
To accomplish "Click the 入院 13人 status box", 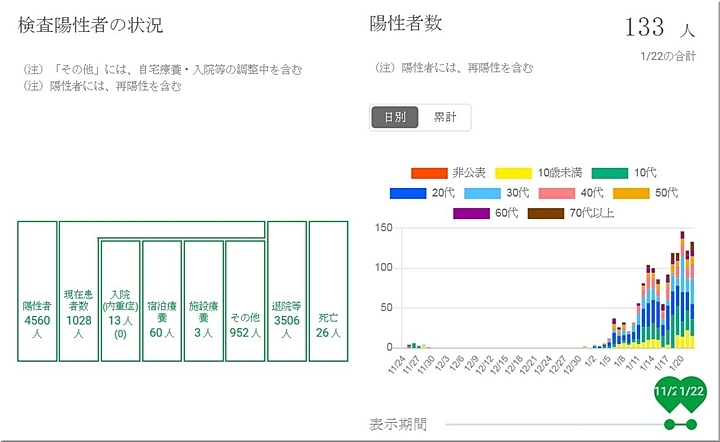I will pyautogui.click(x=120, y=300).
